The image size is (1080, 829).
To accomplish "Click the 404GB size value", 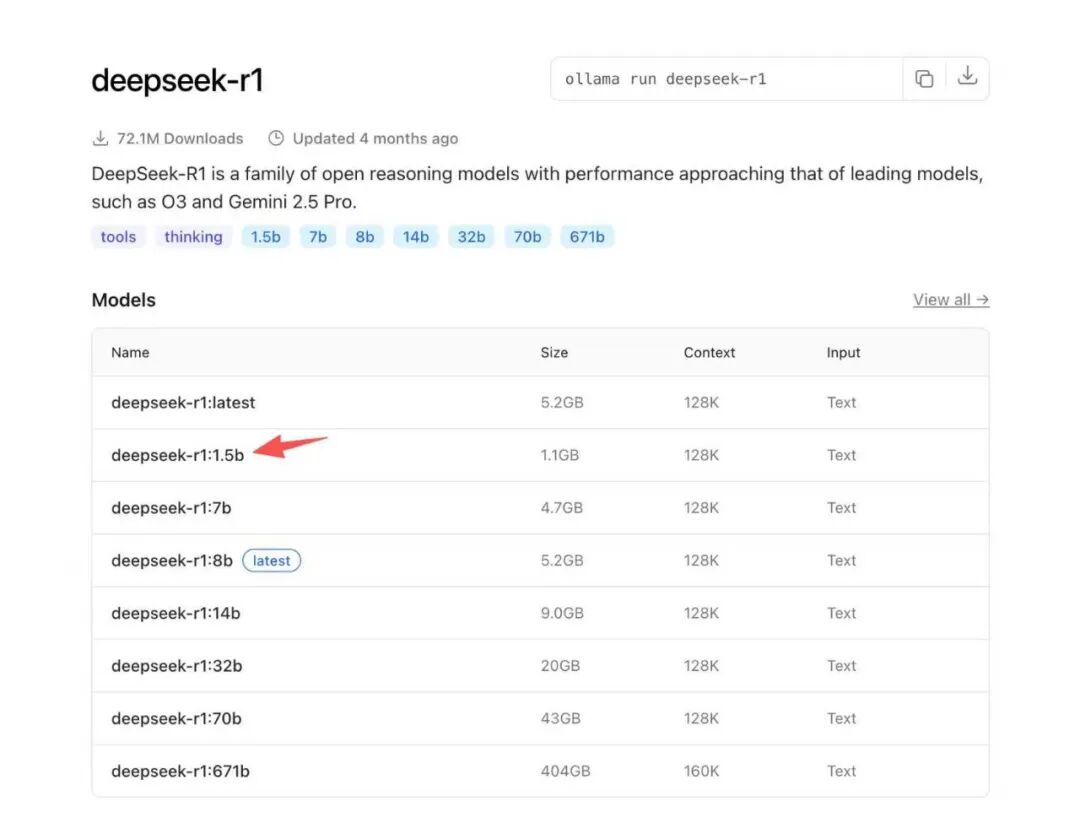I will click(565, 772).
